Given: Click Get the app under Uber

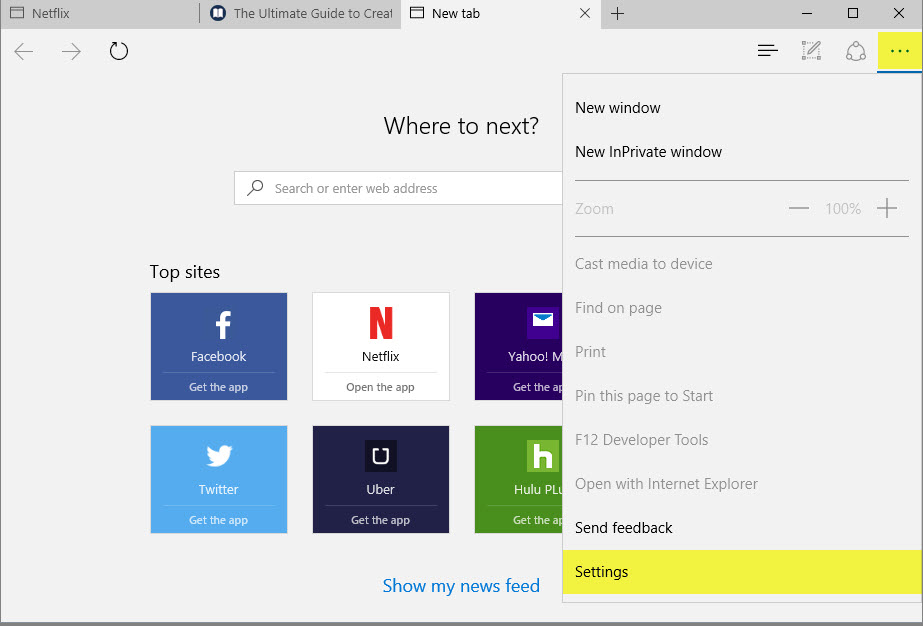Looking at the screenshot, I should (x=380, y=520).
